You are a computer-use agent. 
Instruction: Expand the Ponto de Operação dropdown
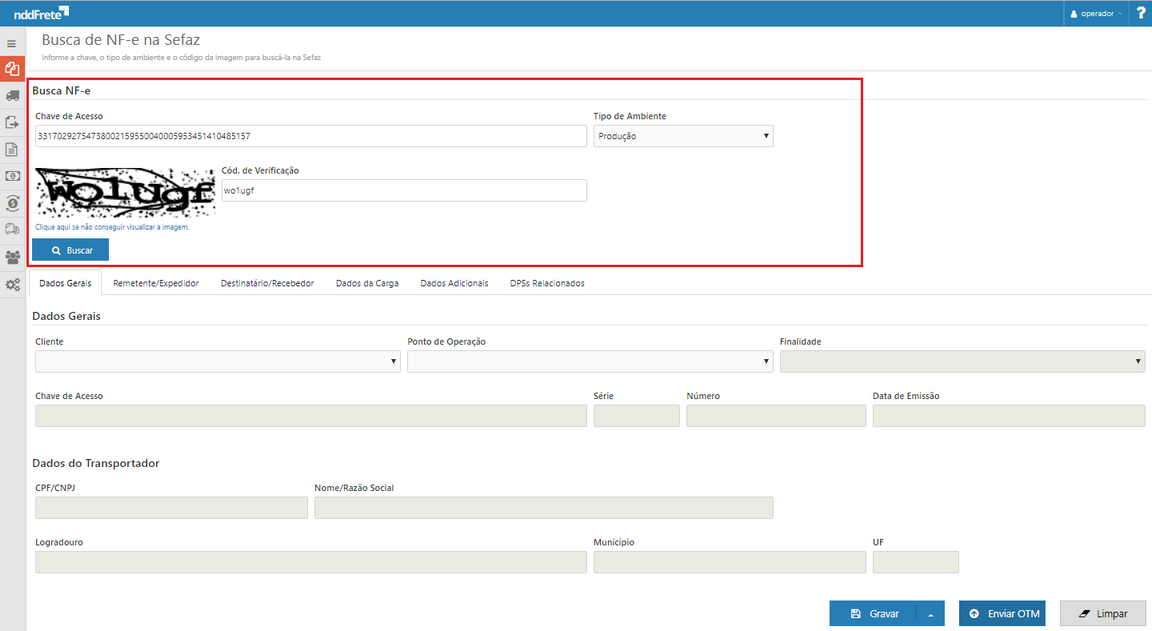click(x=589, y=361)
